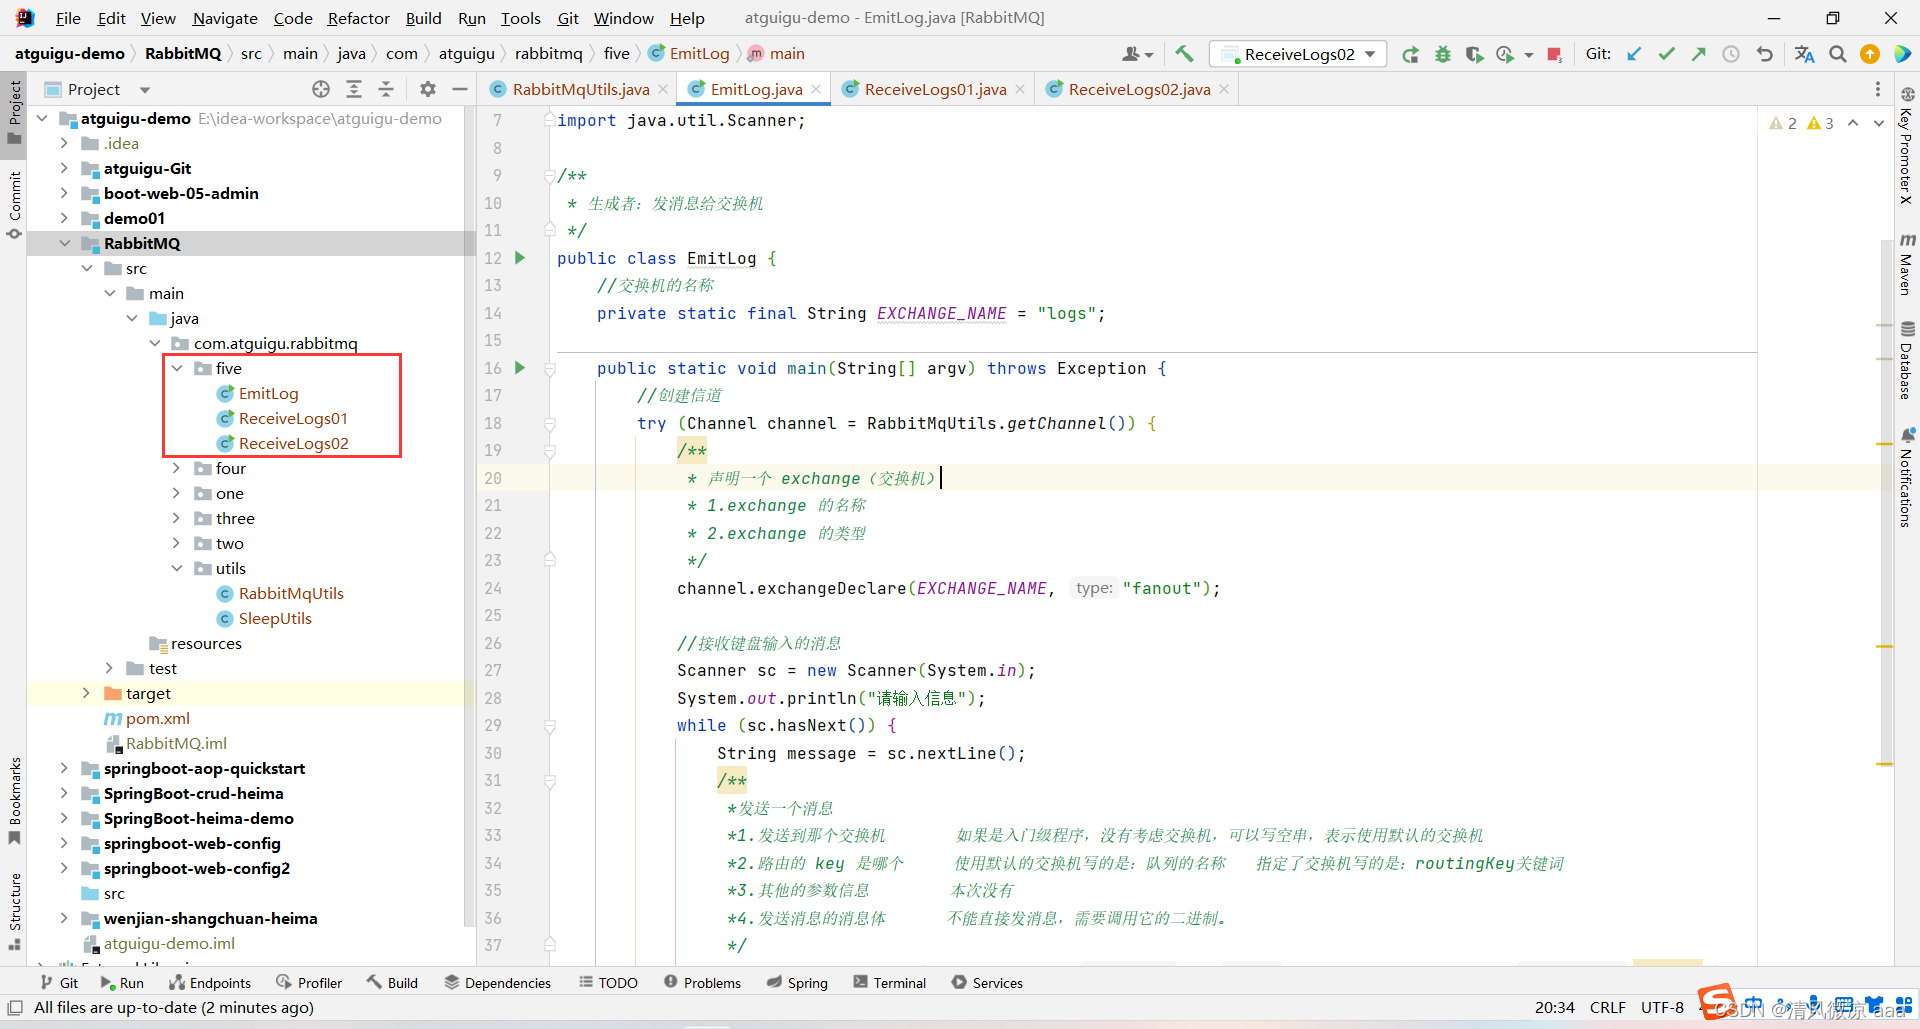Expand the four package folder
The height and width of the screenshot is (1029, 1920).
tap(178, 468)
